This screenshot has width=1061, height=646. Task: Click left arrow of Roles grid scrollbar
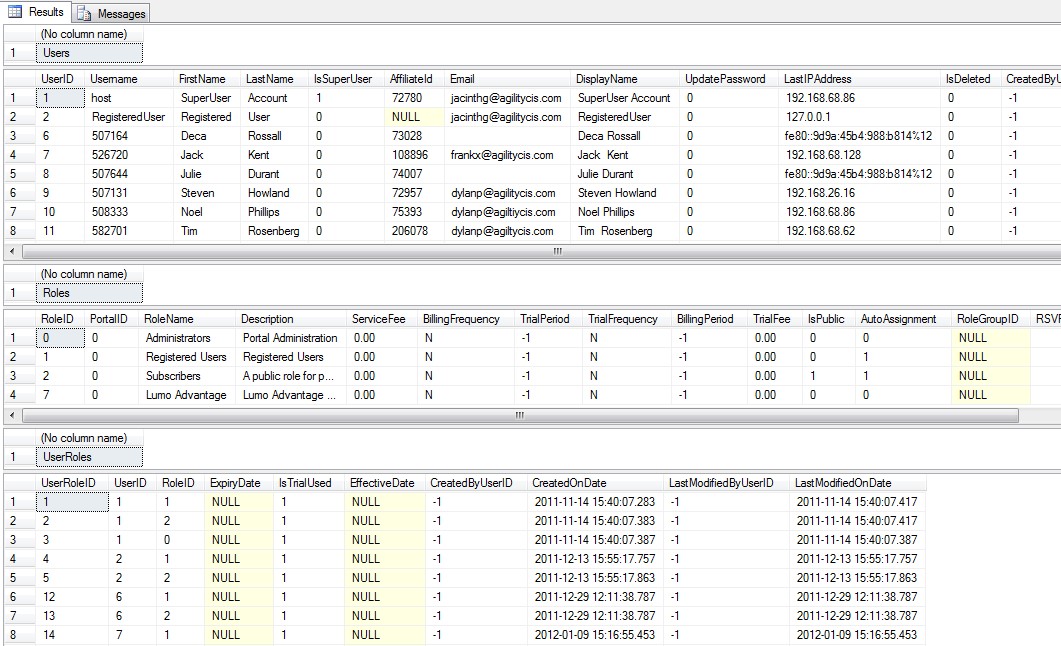[12, 415]
